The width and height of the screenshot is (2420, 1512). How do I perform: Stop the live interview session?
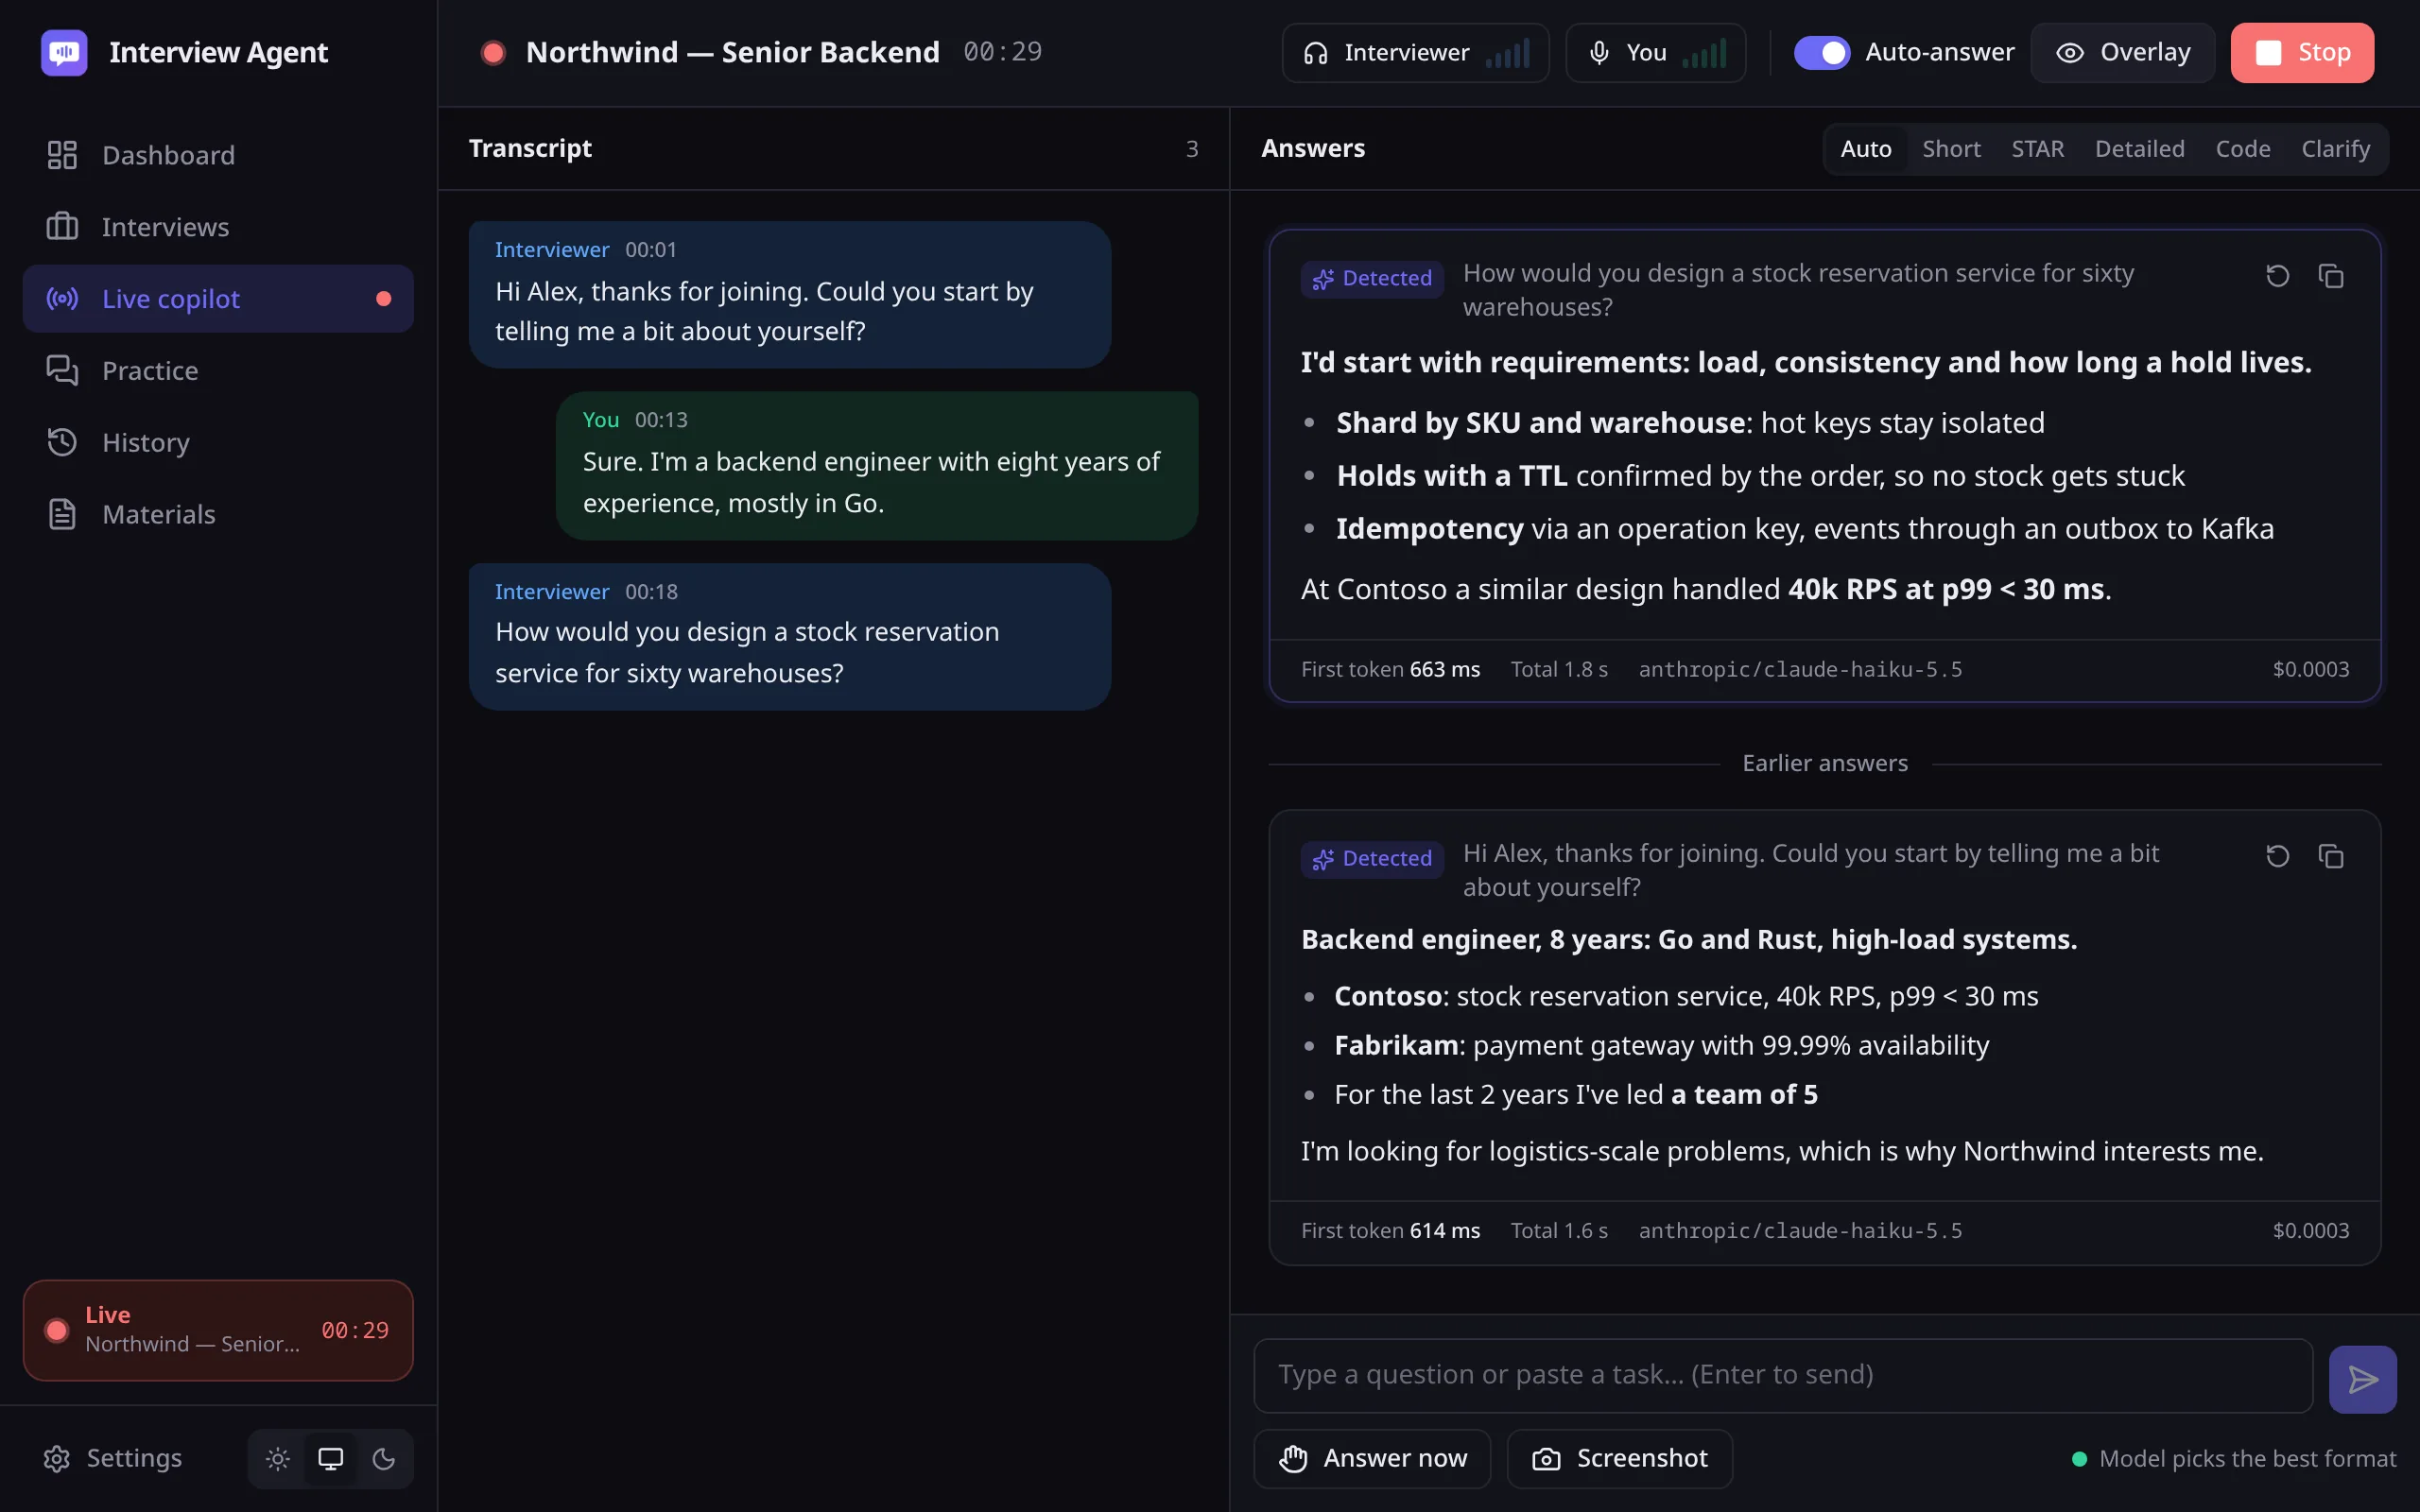point(2301,53)
